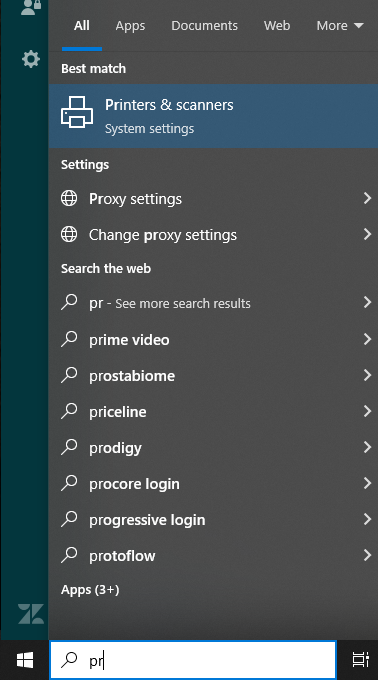
Task: Click the magnifier icon beside protoflow
Action: (69, 555)
